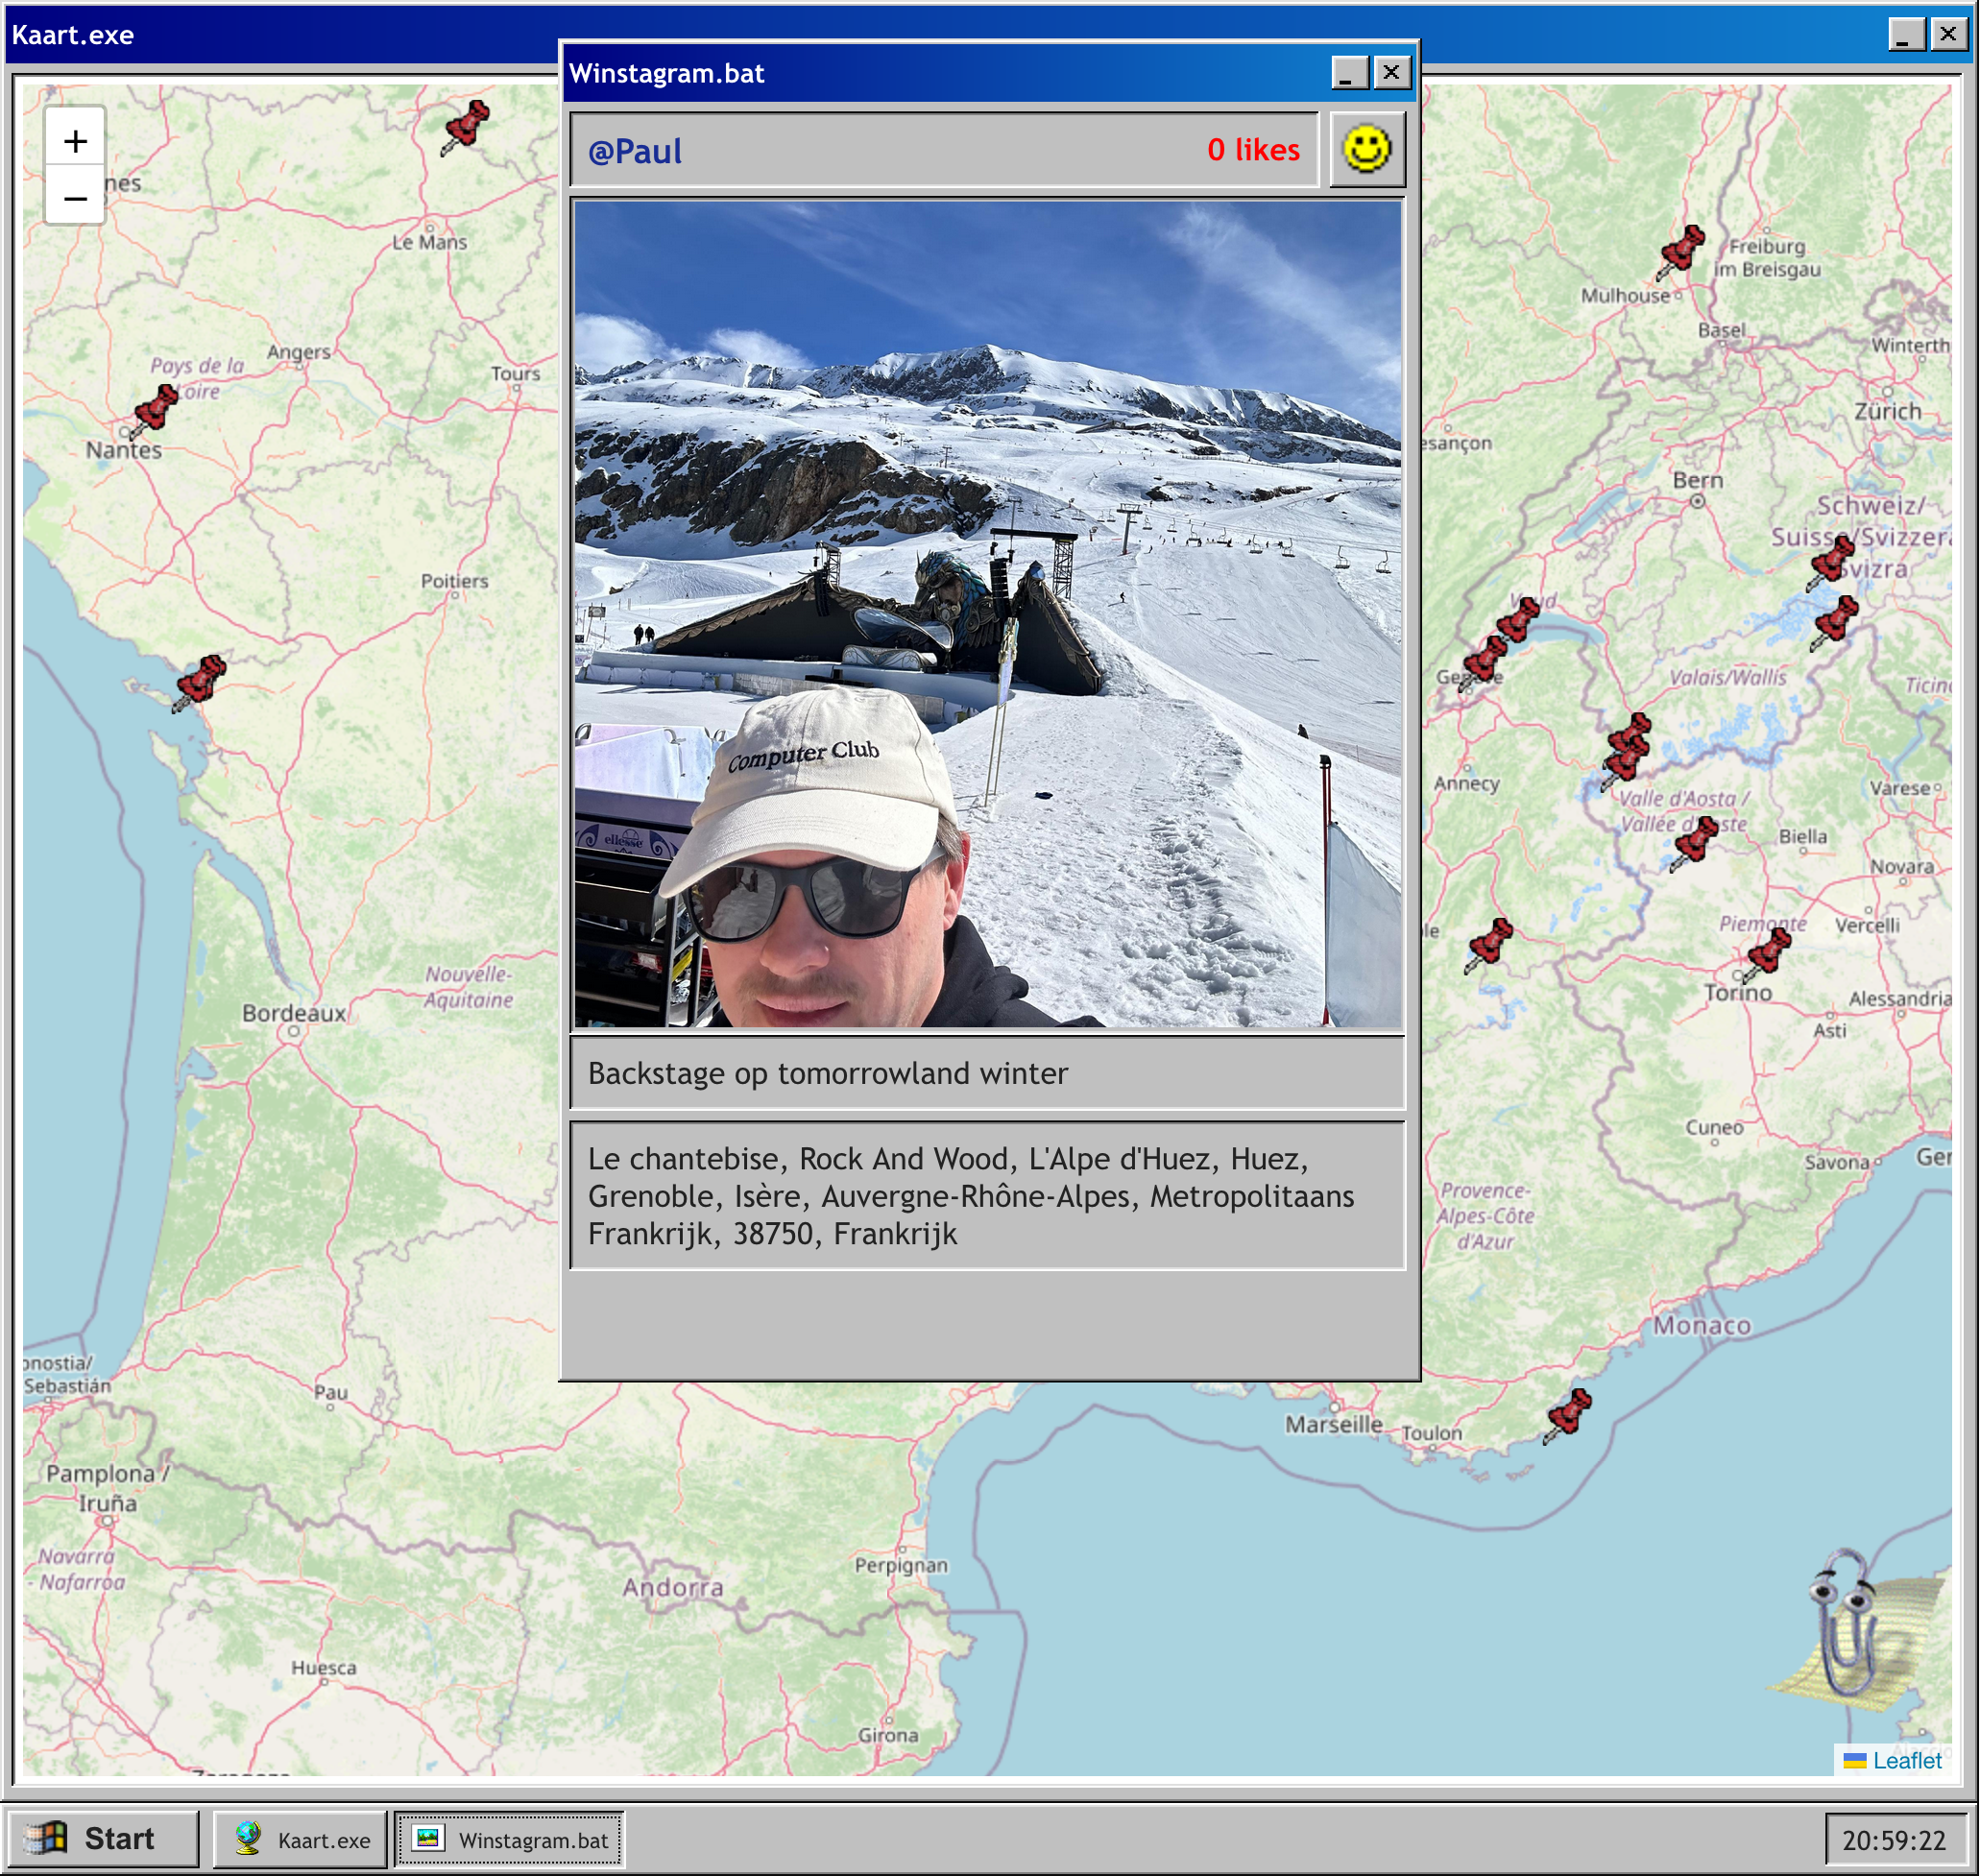Zoom out the map with minus button
The image size is (1980, 1876).
75,198
